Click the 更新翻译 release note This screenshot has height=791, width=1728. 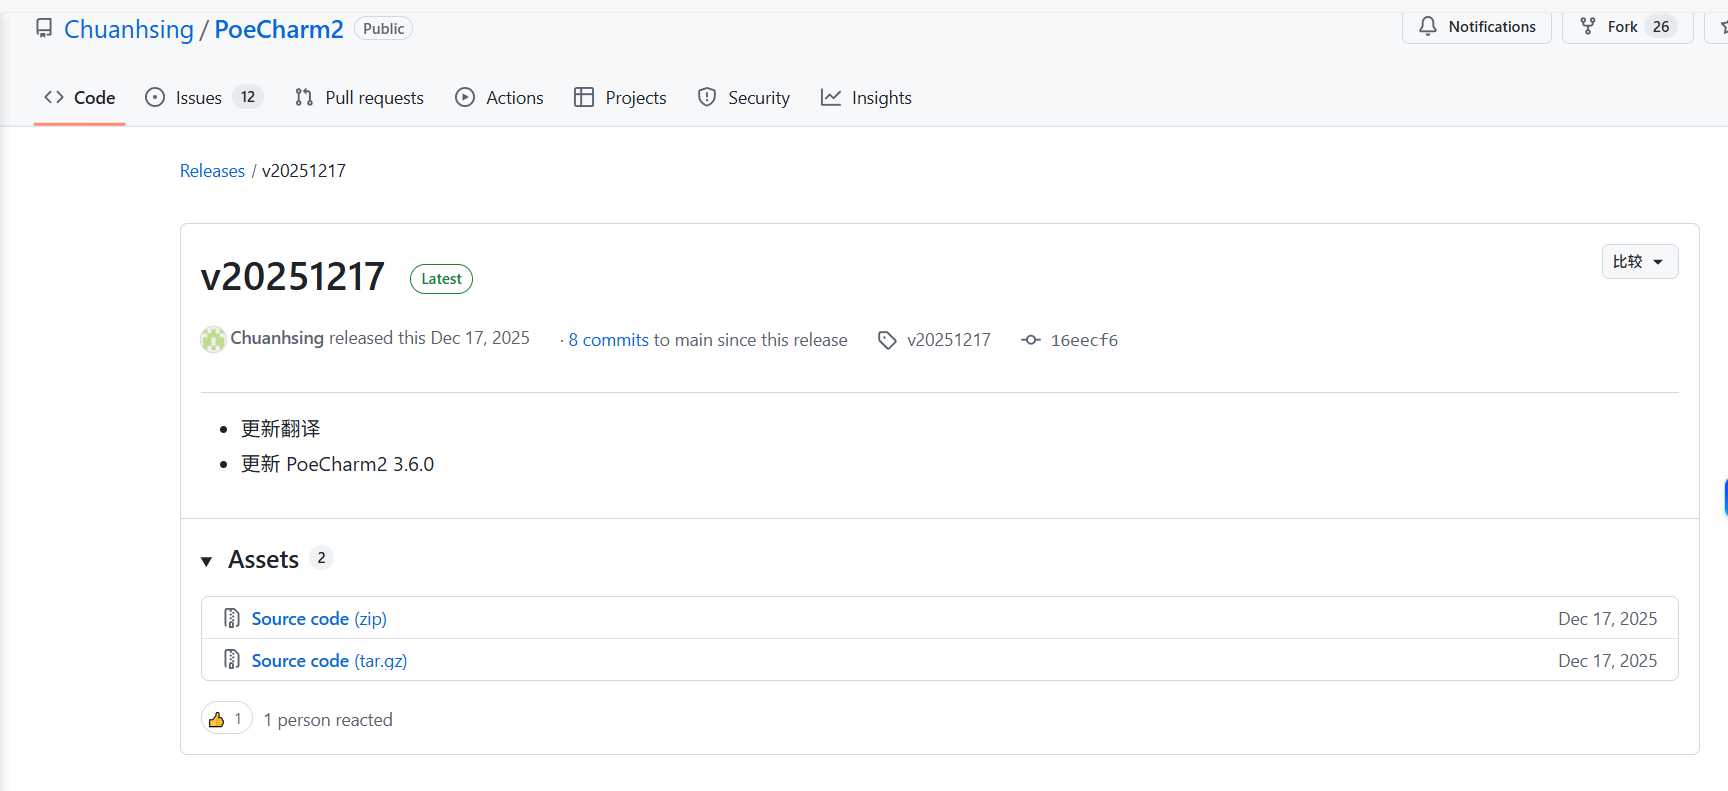pyautogui.click(x=281, y=429)
